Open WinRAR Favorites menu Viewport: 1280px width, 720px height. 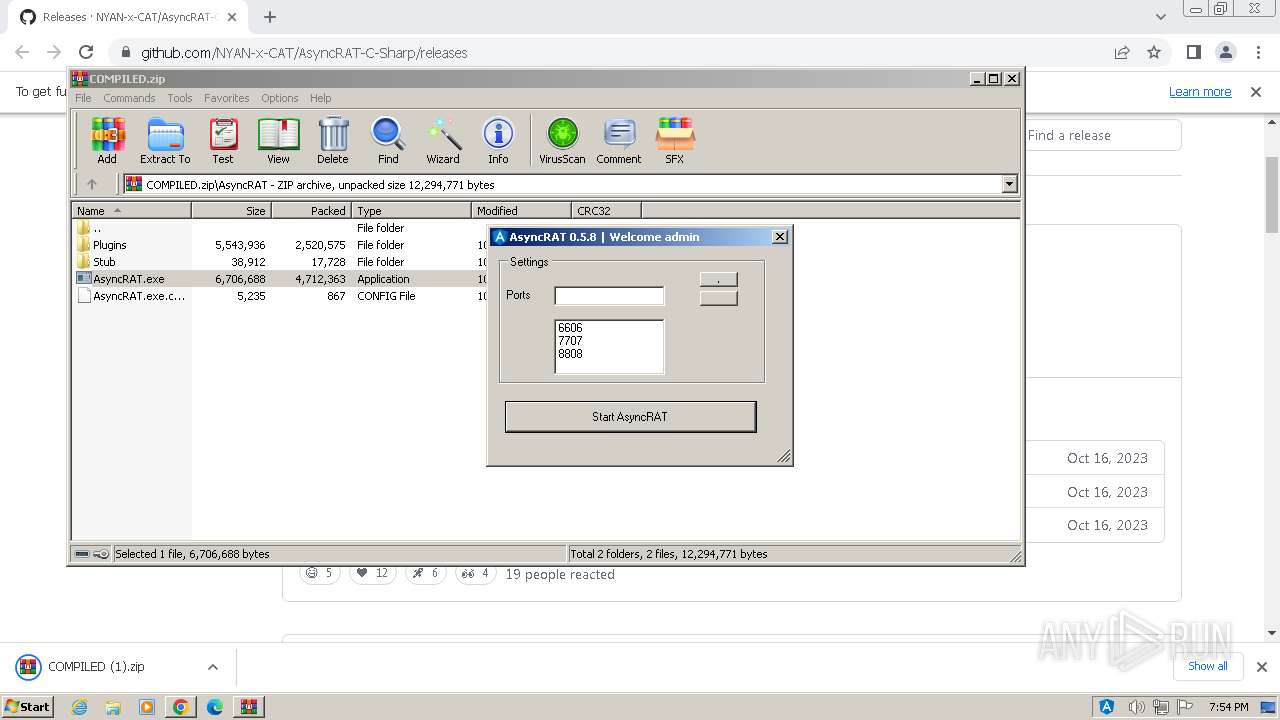pos(227,98)
